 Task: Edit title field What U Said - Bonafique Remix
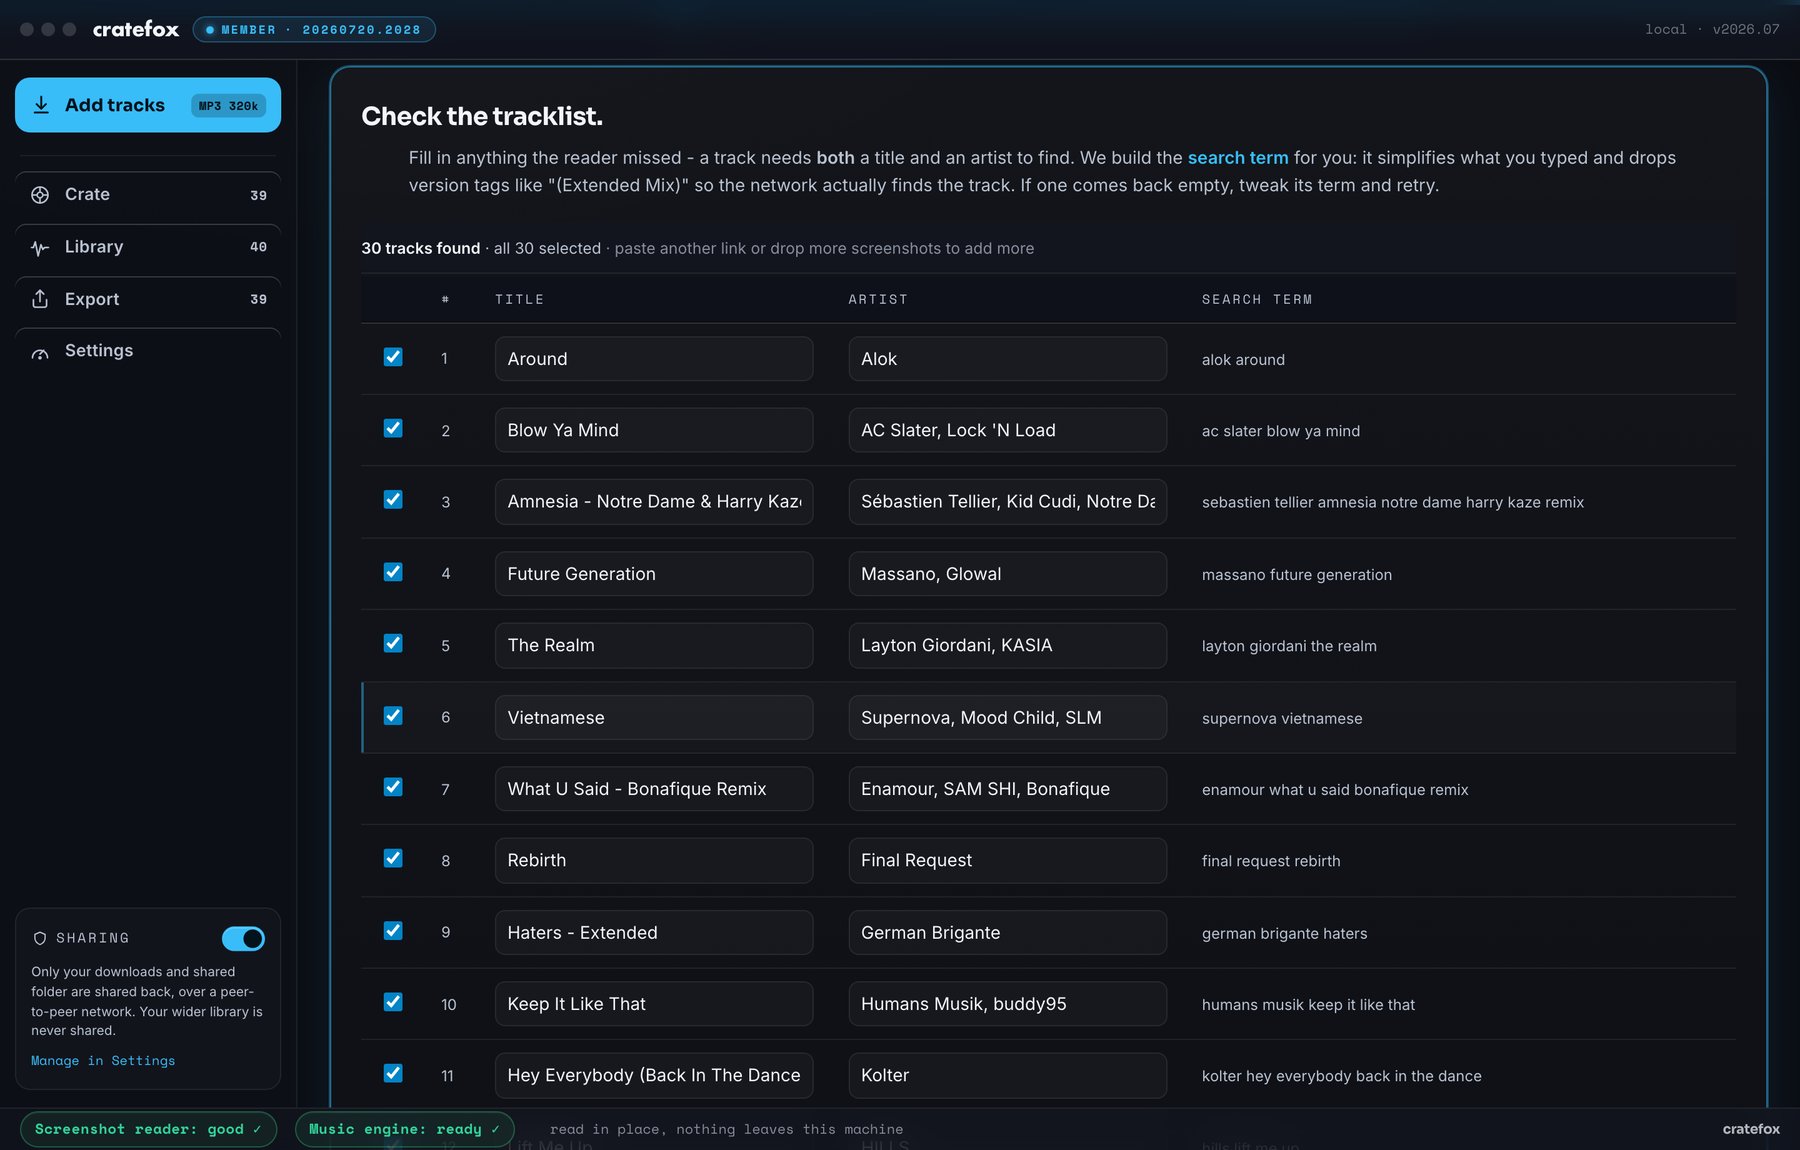pyautogui.click(x=654, y=789)
